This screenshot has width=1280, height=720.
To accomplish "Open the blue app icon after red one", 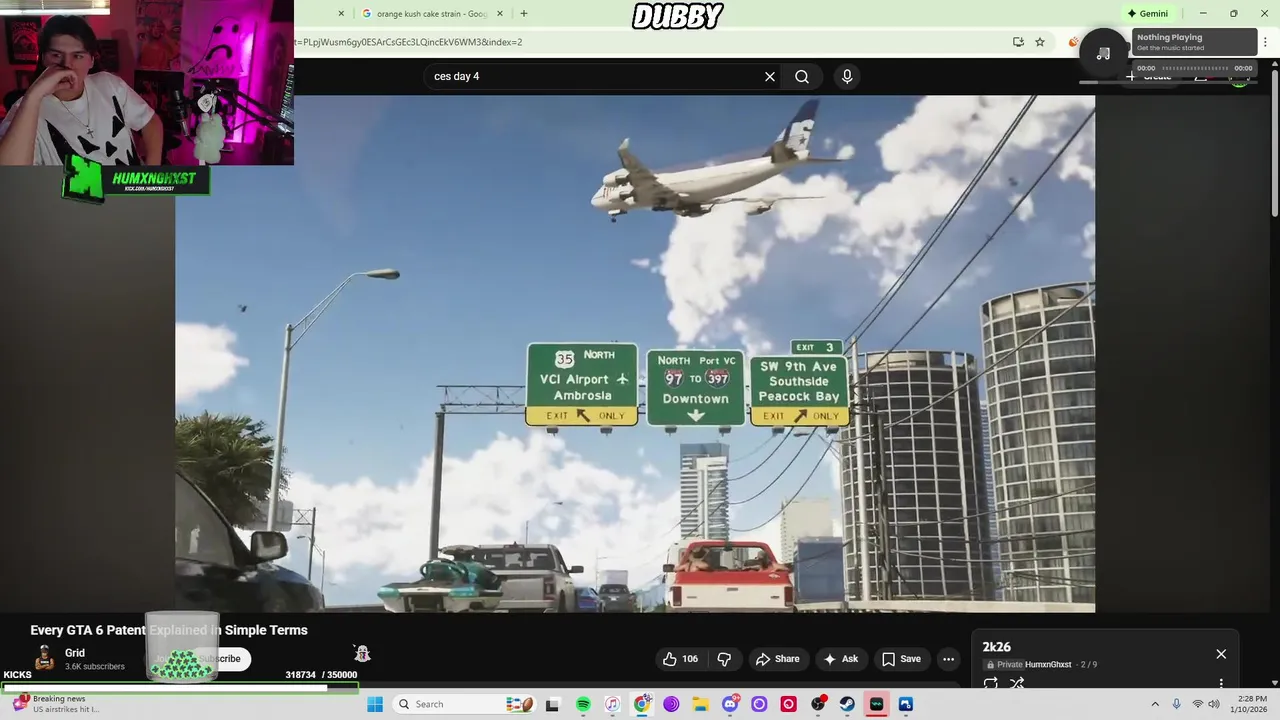I will click(x=906, y=704).
